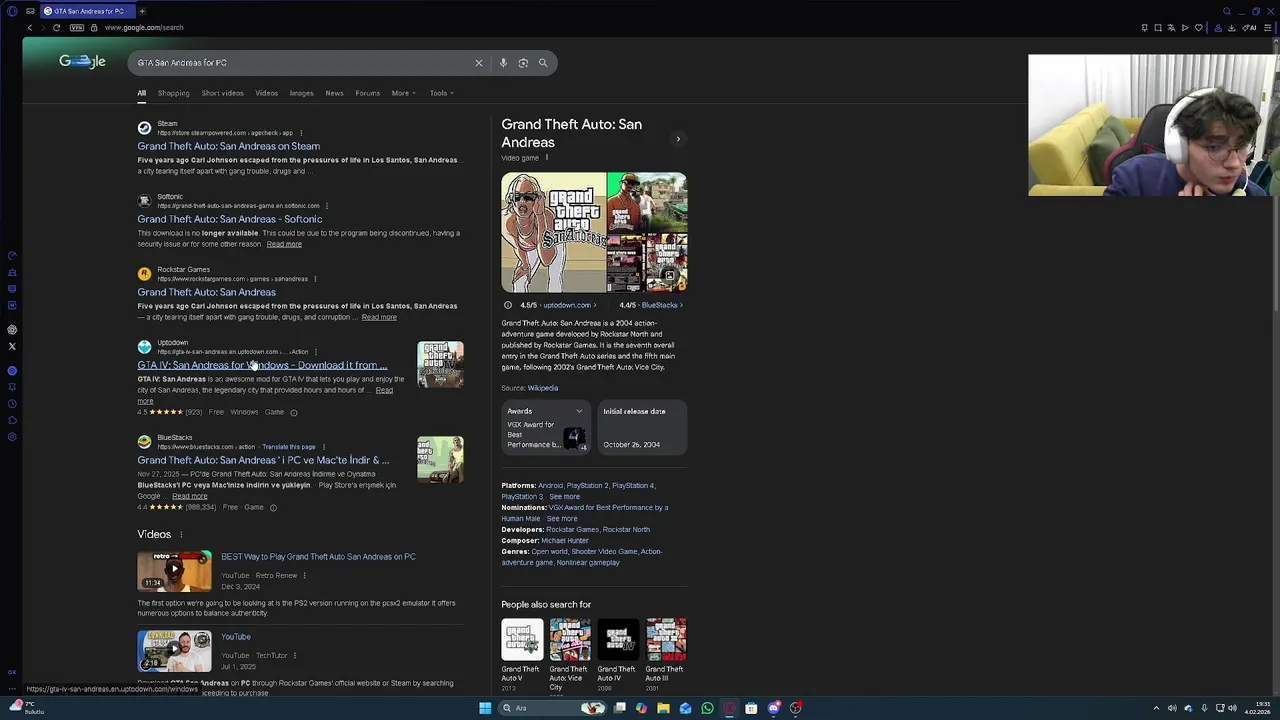Open the uptodown.com rating link
The image size is (1280, 720).
click(x=568, y=305)
